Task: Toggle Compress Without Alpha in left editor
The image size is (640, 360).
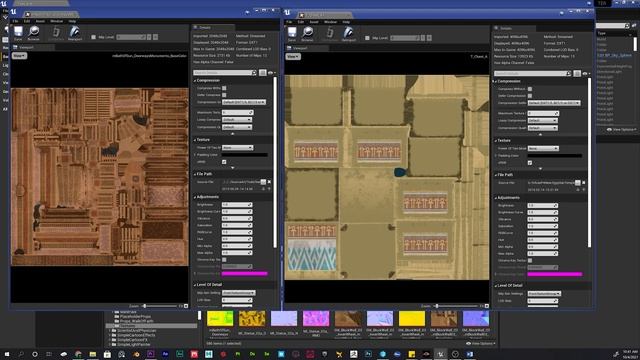Action: point(224,88)
